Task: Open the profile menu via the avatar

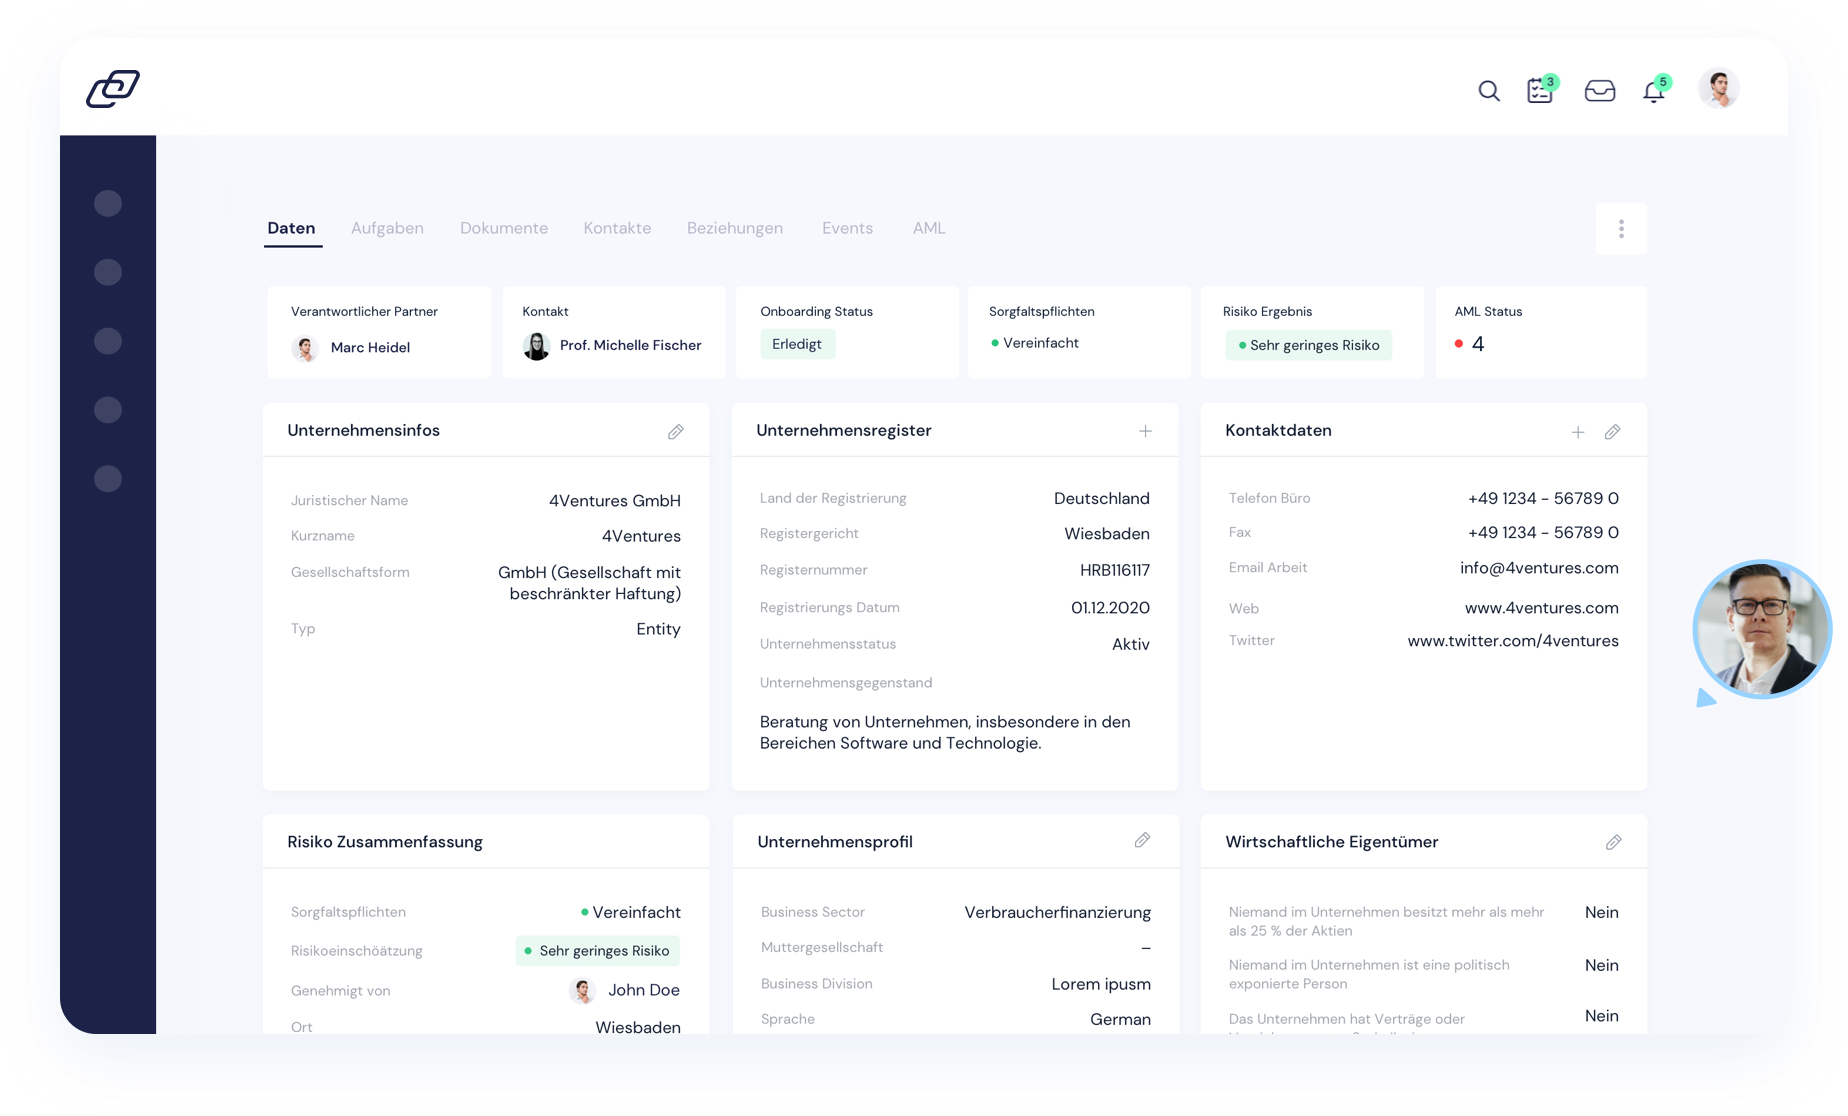Action: click(1718, 88)
